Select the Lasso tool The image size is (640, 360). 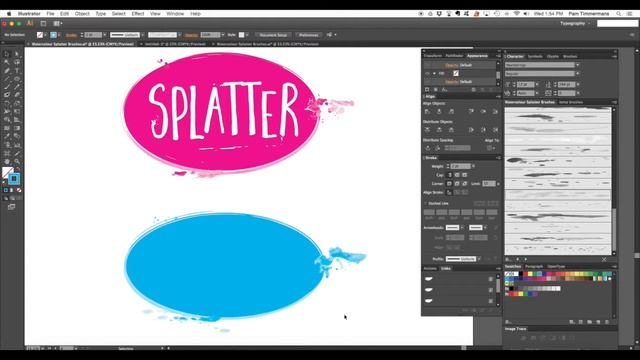(x=17, y=62)
